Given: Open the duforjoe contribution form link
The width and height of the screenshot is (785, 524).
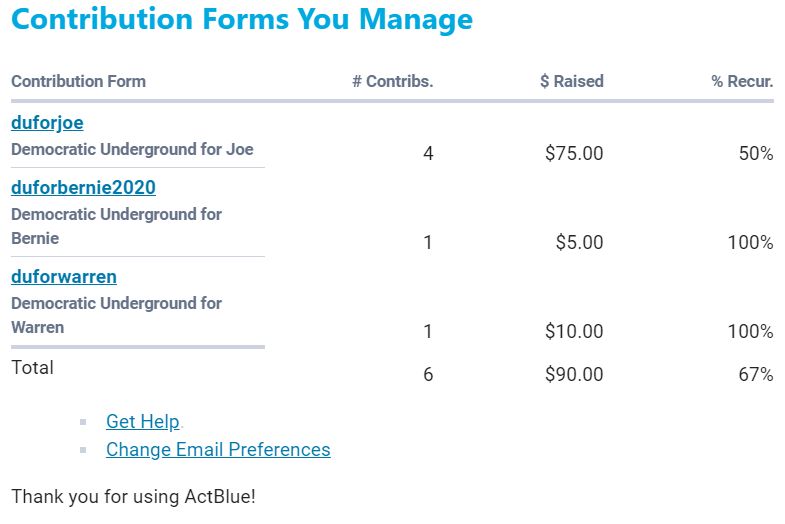Looking at the screenshot, I should [x=47, y=123].
